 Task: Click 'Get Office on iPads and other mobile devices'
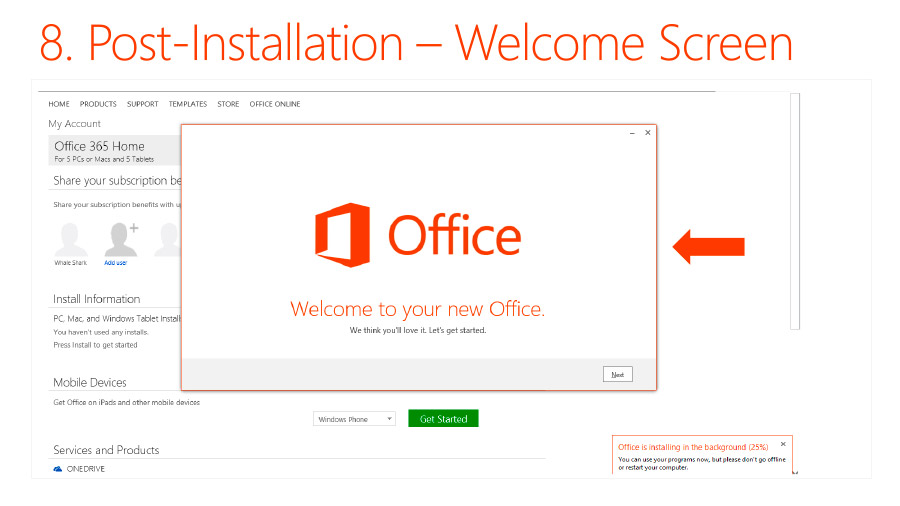(126, 402)
